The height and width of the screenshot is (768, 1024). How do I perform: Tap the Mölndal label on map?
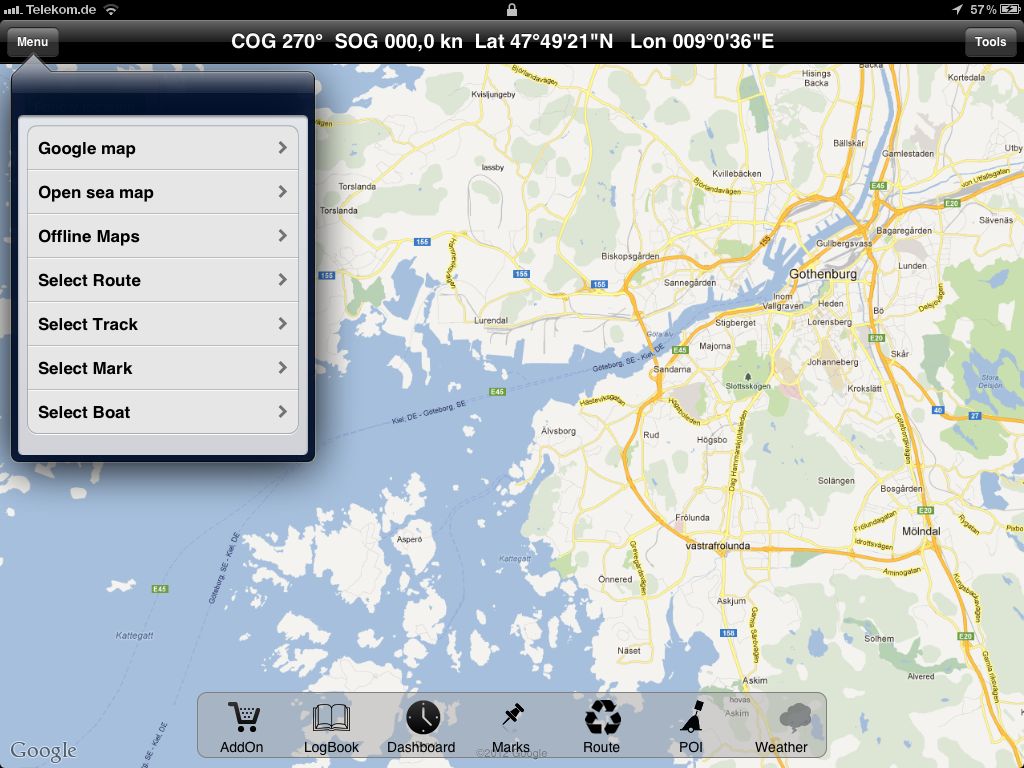pyautogui.click(x=921, y=531)
